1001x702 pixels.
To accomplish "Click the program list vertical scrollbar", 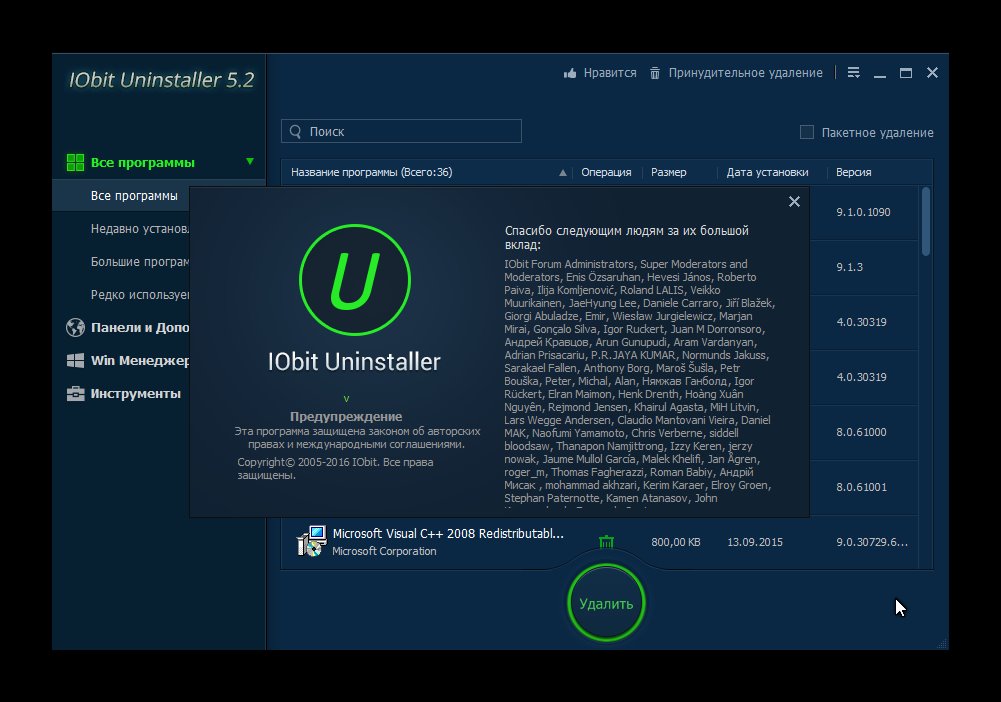I will tap(926, 221).
